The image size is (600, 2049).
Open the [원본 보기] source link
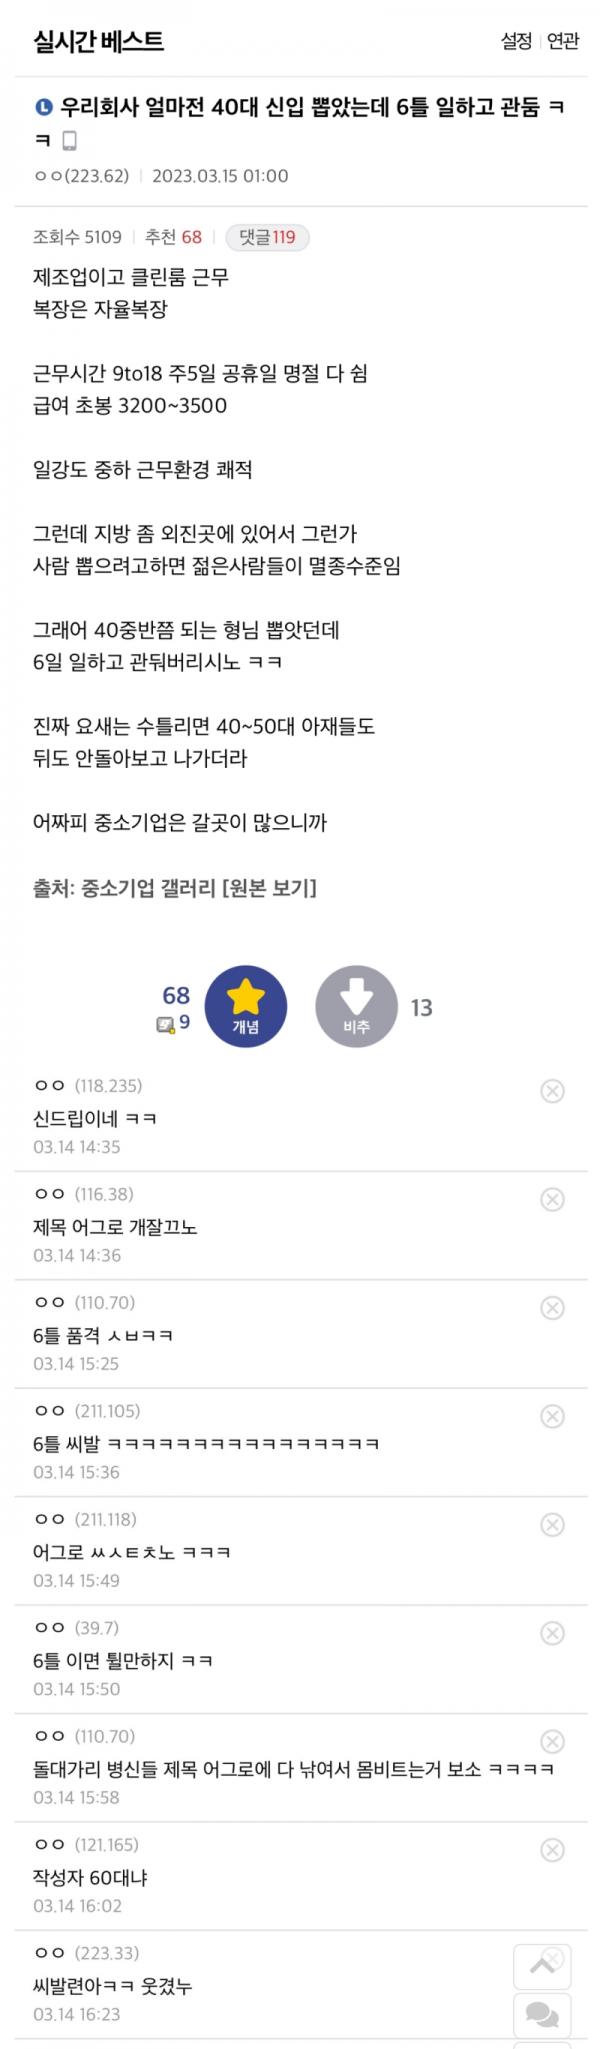click(269, 887)
